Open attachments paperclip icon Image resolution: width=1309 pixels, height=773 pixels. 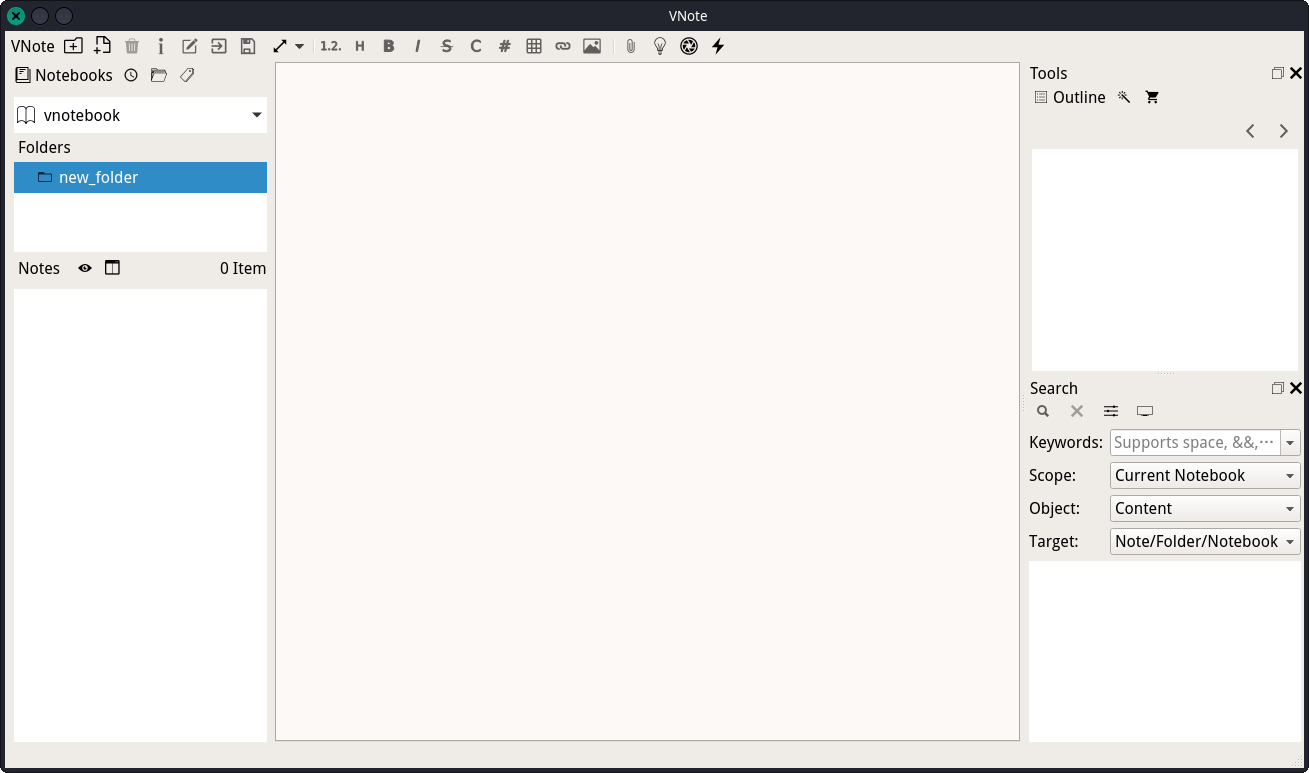[630, 46]
